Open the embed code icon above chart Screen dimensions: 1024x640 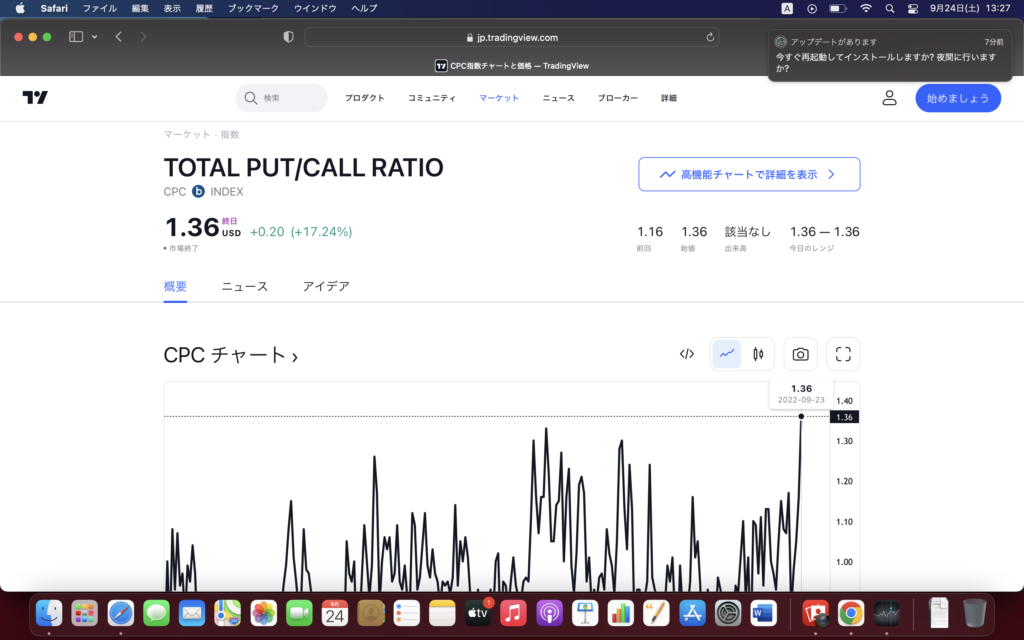(x=687, y=354)
